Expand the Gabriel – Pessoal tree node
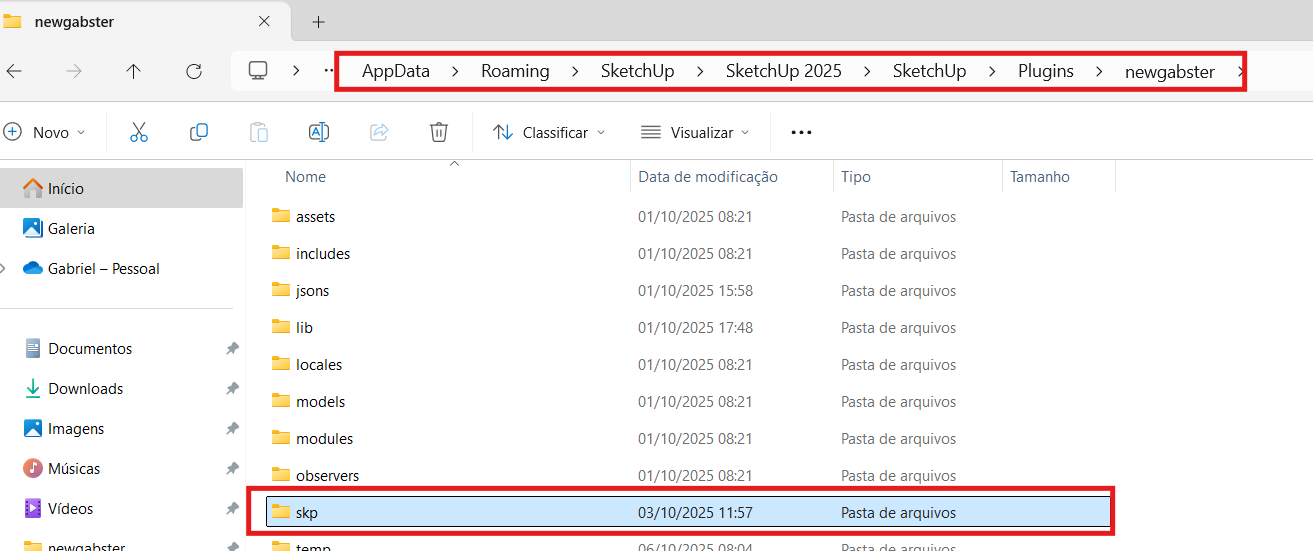The image size is (1313, 551). (x=5, y=268)
